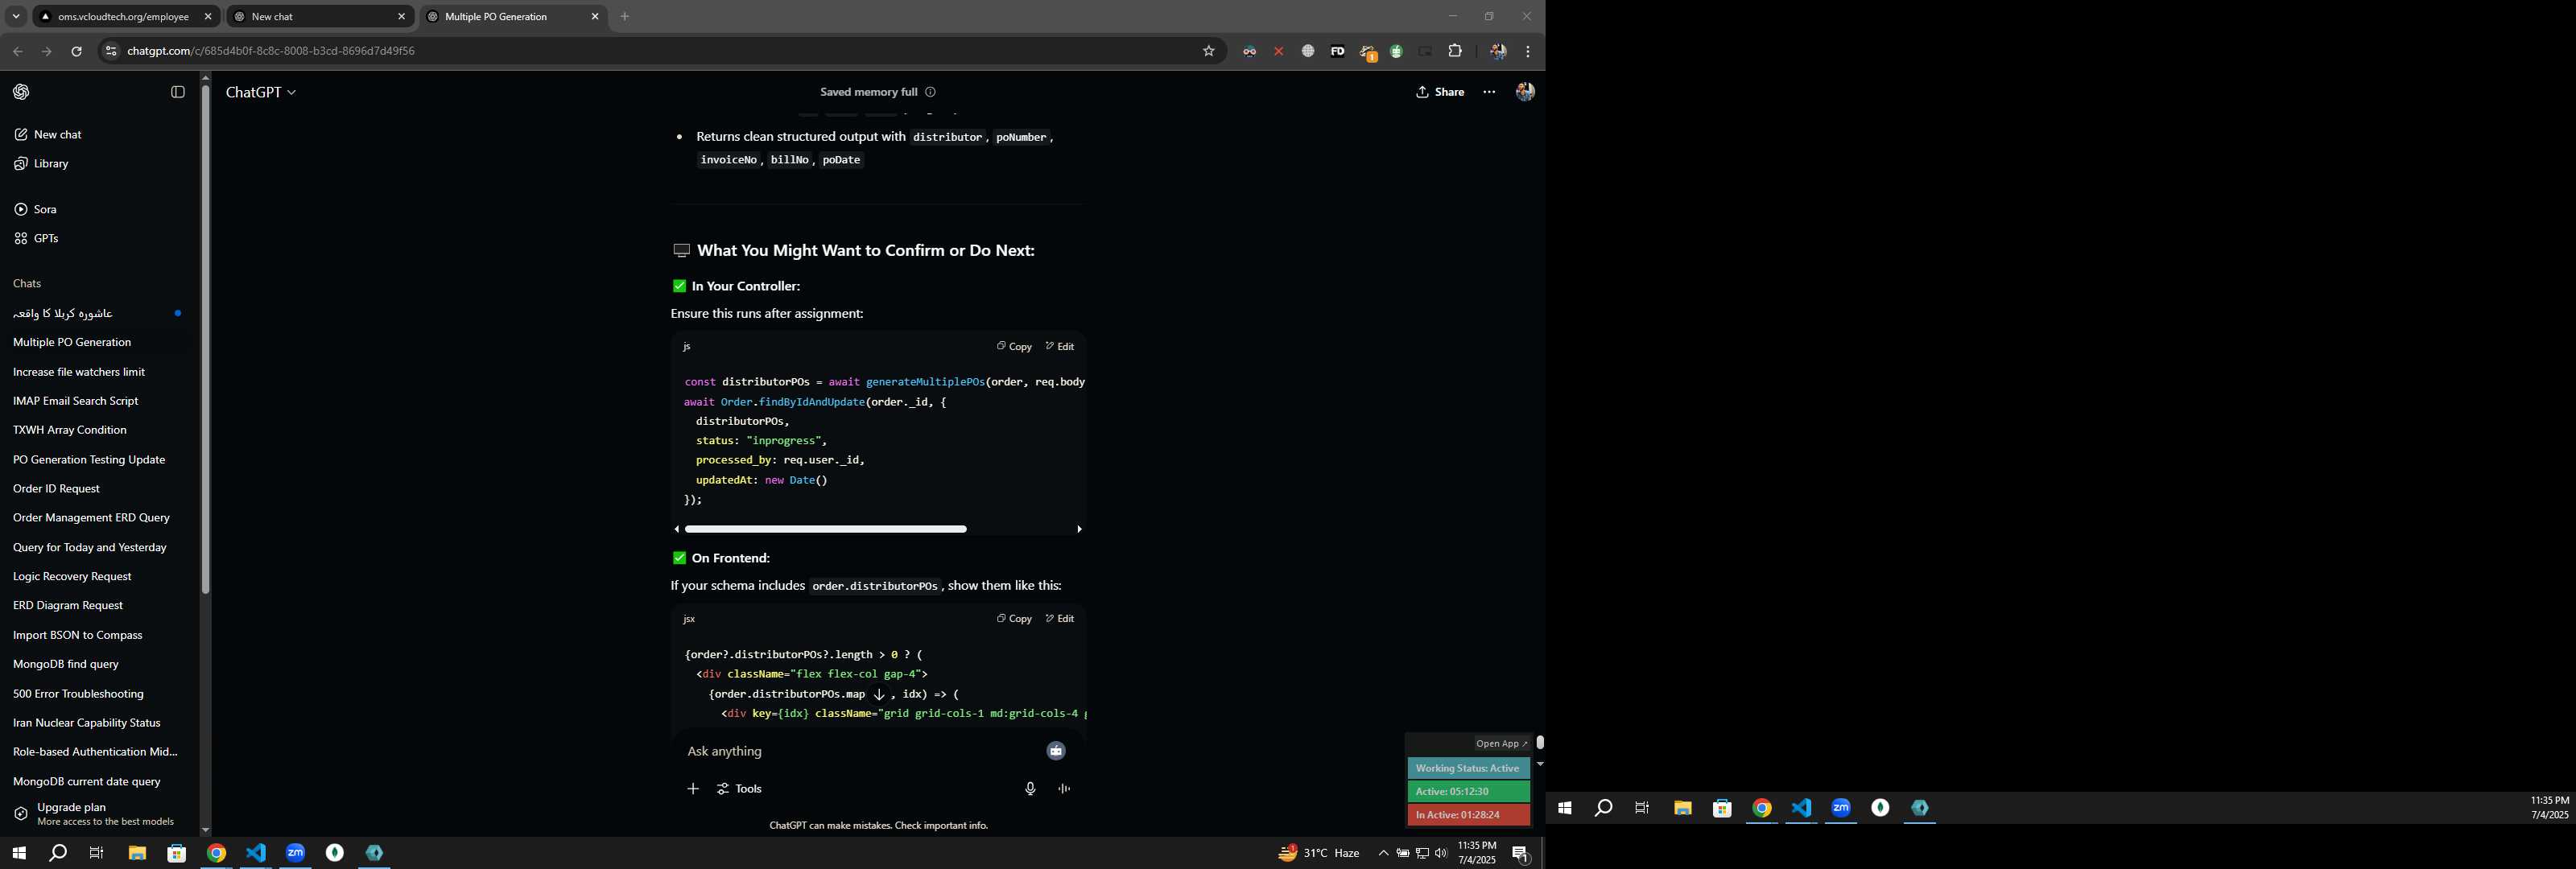Open the Extensions puzzle piece menu
The width and height of the screenshot is (2576, 869).
point(1455,51)
